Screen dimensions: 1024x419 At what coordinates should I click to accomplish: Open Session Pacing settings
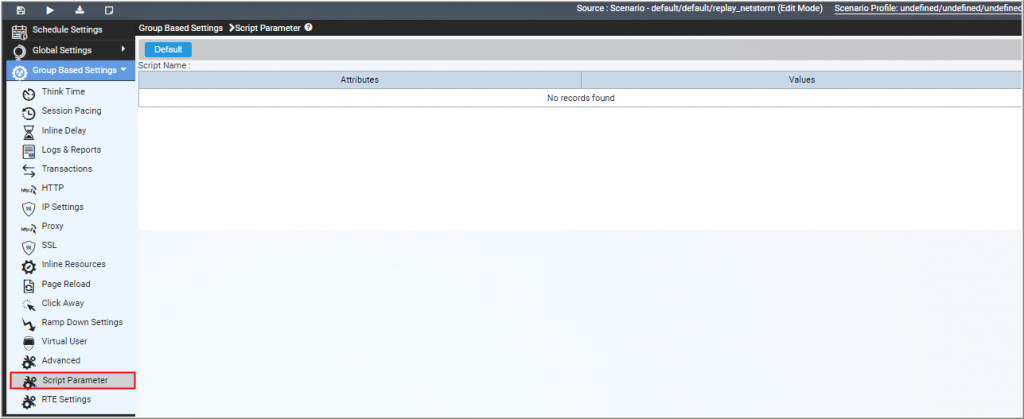(x=71, y=111)
